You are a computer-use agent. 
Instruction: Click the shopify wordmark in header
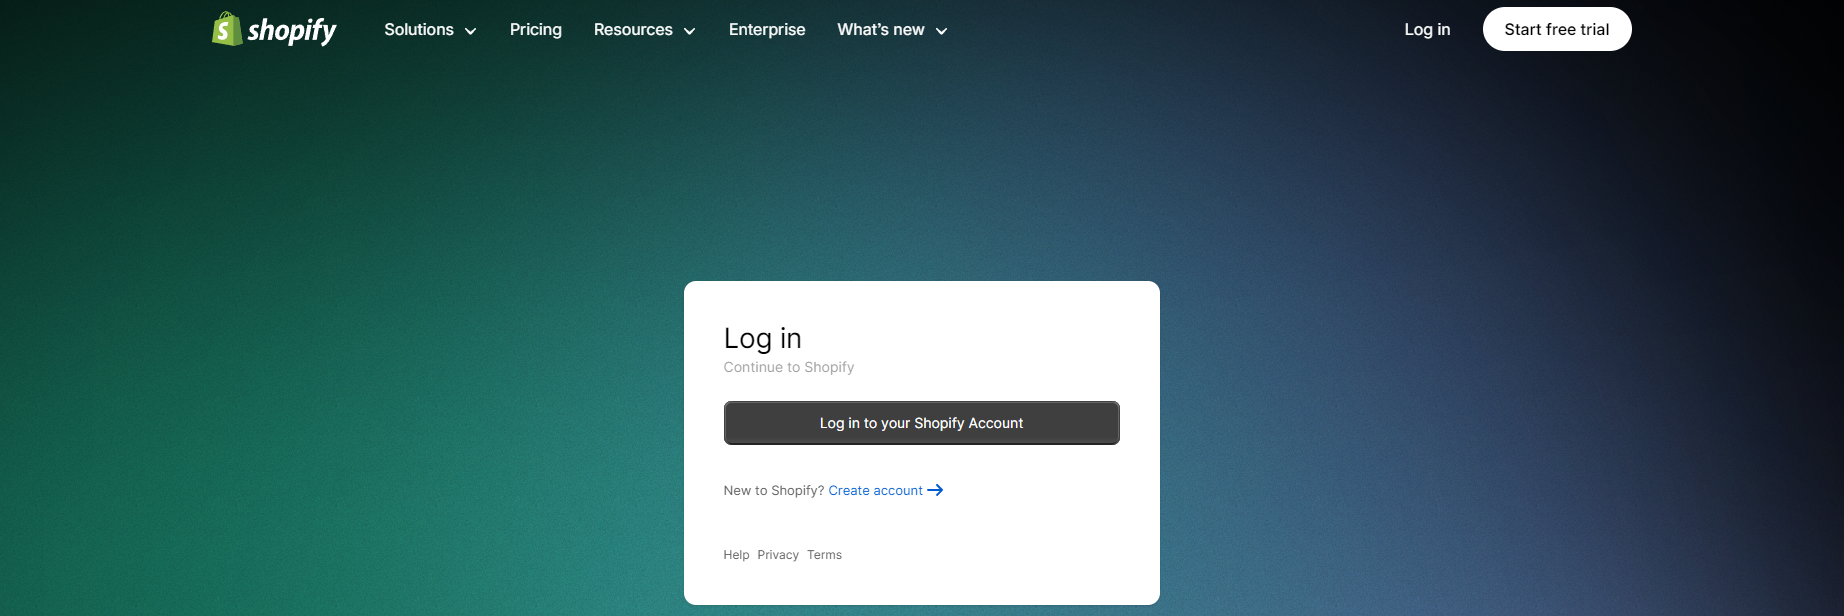pos(292,31)
